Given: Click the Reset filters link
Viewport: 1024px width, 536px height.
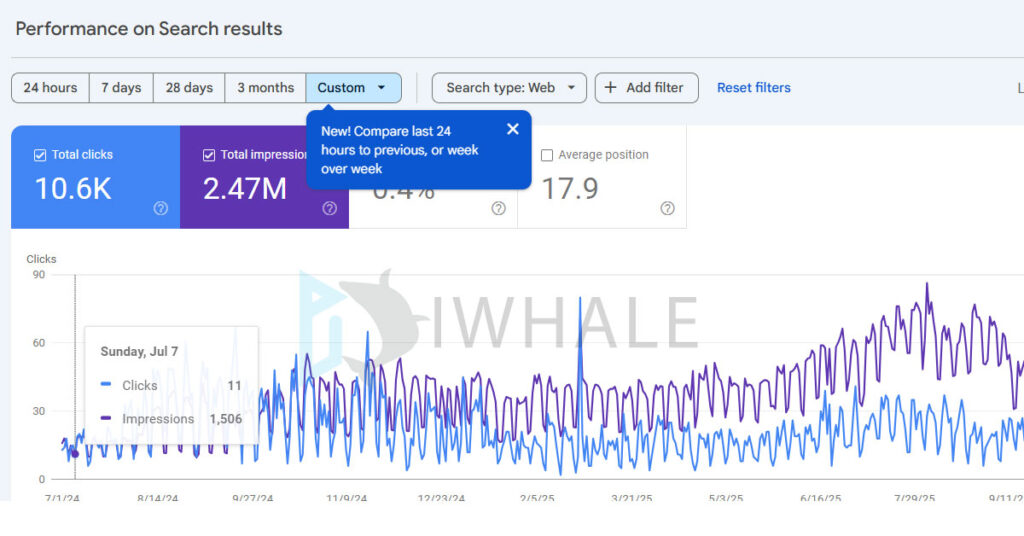Looking at the screenshot, I should (x=753, y=88).
